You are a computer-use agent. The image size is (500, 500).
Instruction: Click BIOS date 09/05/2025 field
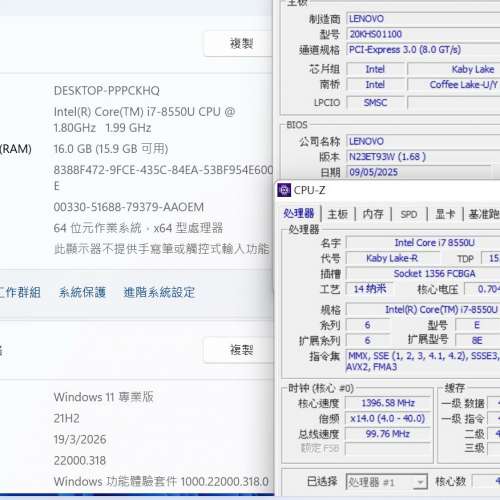tap(419, 172)
